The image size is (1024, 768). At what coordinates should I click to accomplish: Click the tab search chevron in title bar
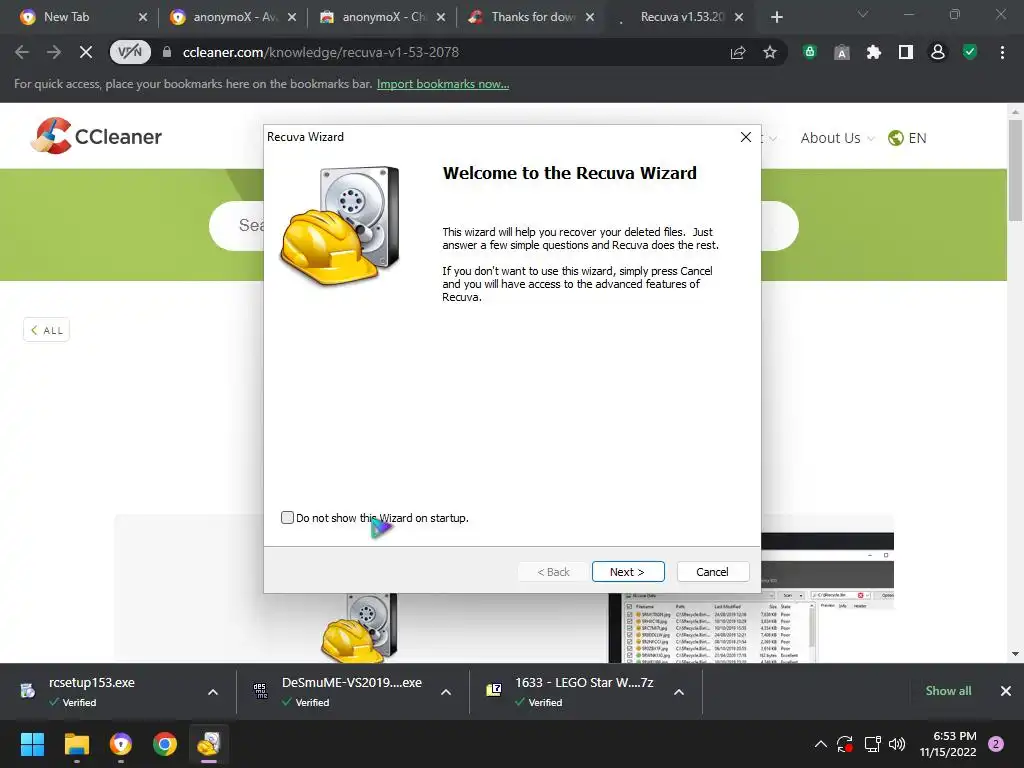click(x=863, y=14)
